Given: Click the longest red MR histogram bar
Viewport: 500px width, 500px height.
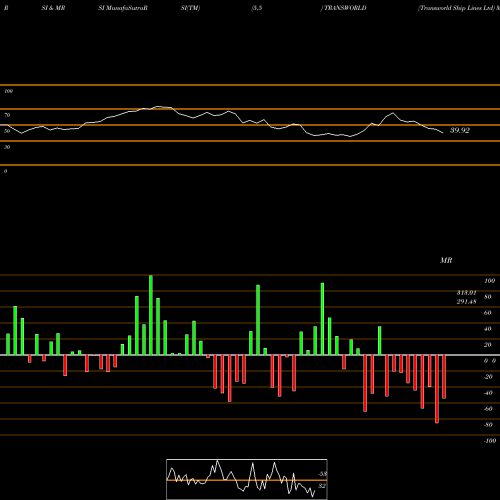Looking at the screenshot, I should tap(437, 389).
